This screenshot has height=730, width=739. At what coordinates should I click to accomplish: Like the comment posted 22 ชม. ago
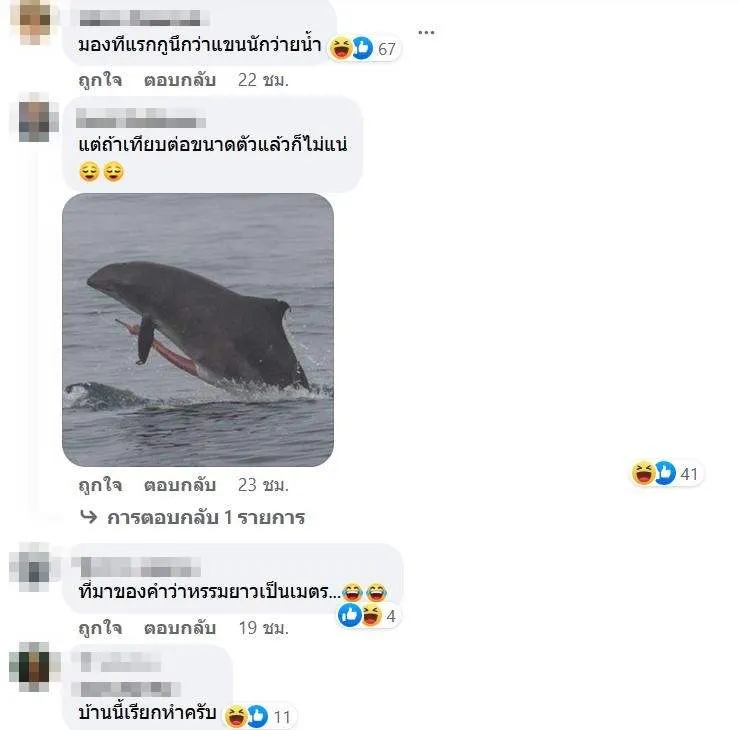100,80
